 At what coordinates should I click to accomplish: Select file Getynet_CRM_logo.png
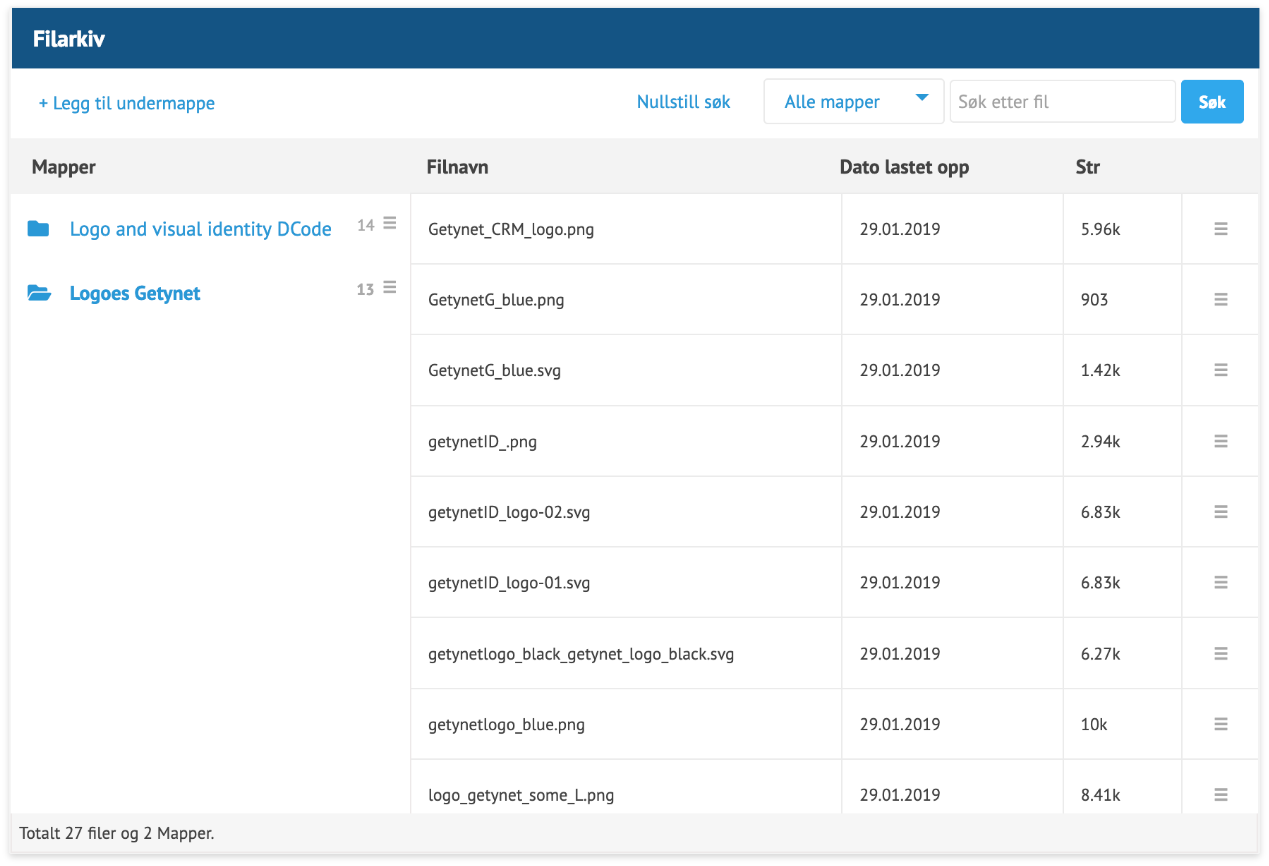tap(511, 229)
